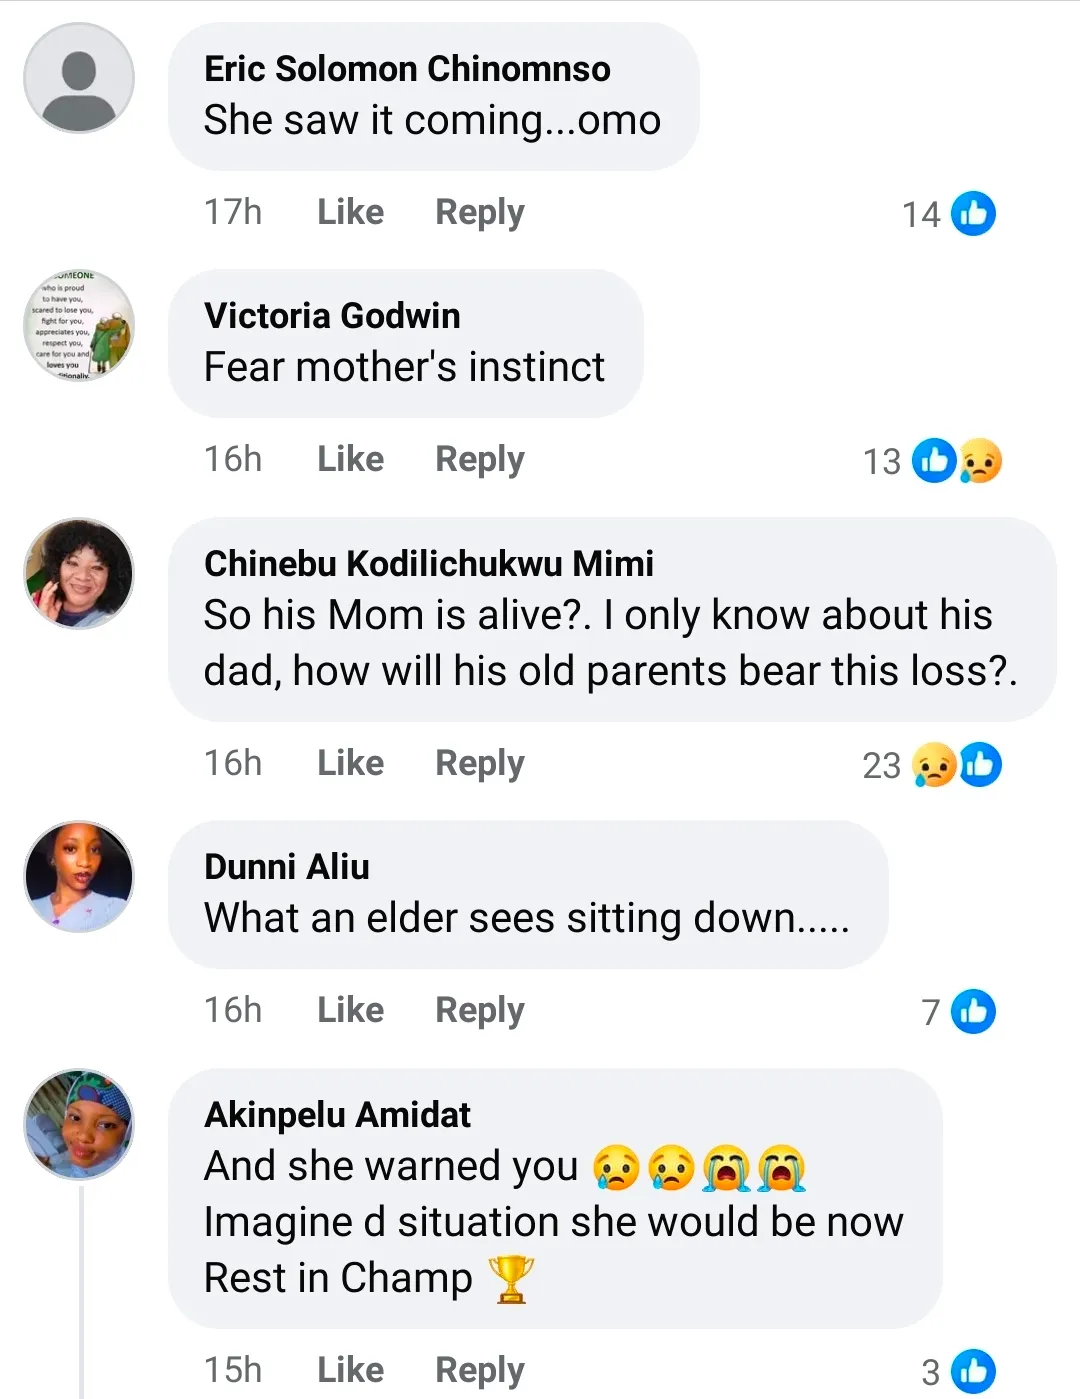
Task: Open the Dunni Aliu name link
Action: tap(287, 867)
